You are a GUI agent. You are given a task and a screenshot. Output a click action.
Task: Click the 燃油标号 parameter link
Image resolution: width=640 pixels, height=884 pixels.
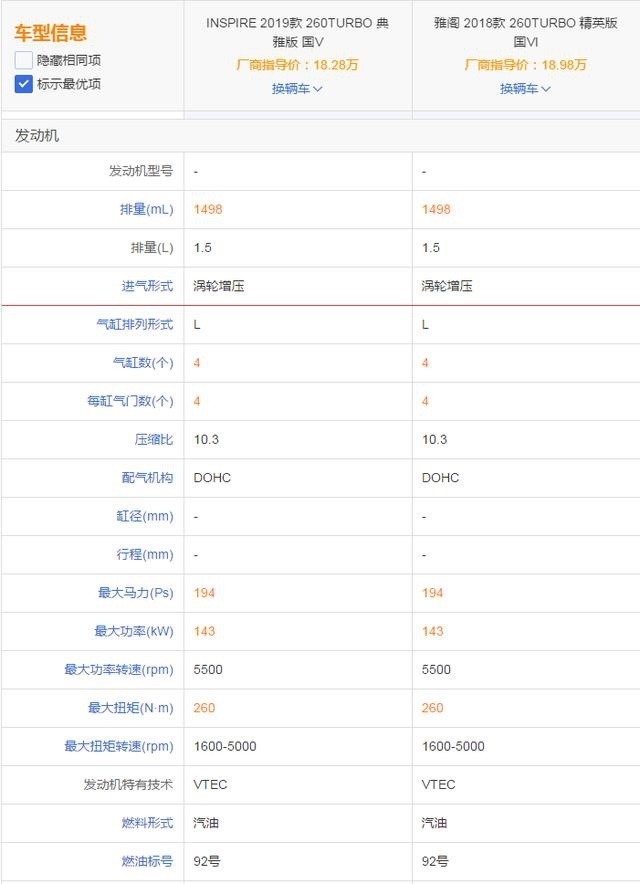[x=147, y=861]
